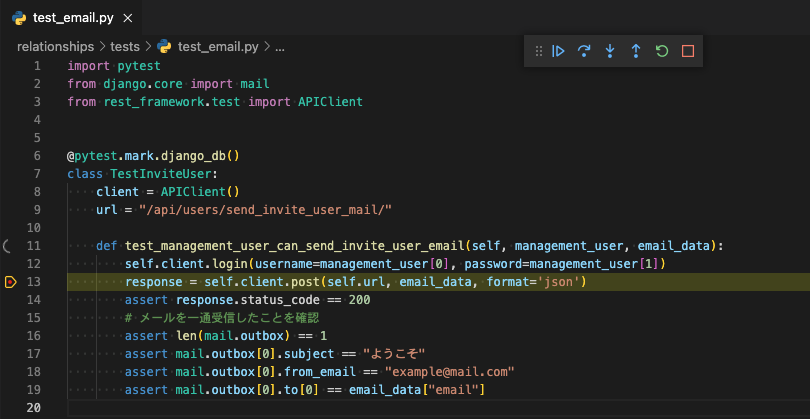The image size is (810, 419).
Task: Click line number 20 in the gutter
Action: [34, 408]
